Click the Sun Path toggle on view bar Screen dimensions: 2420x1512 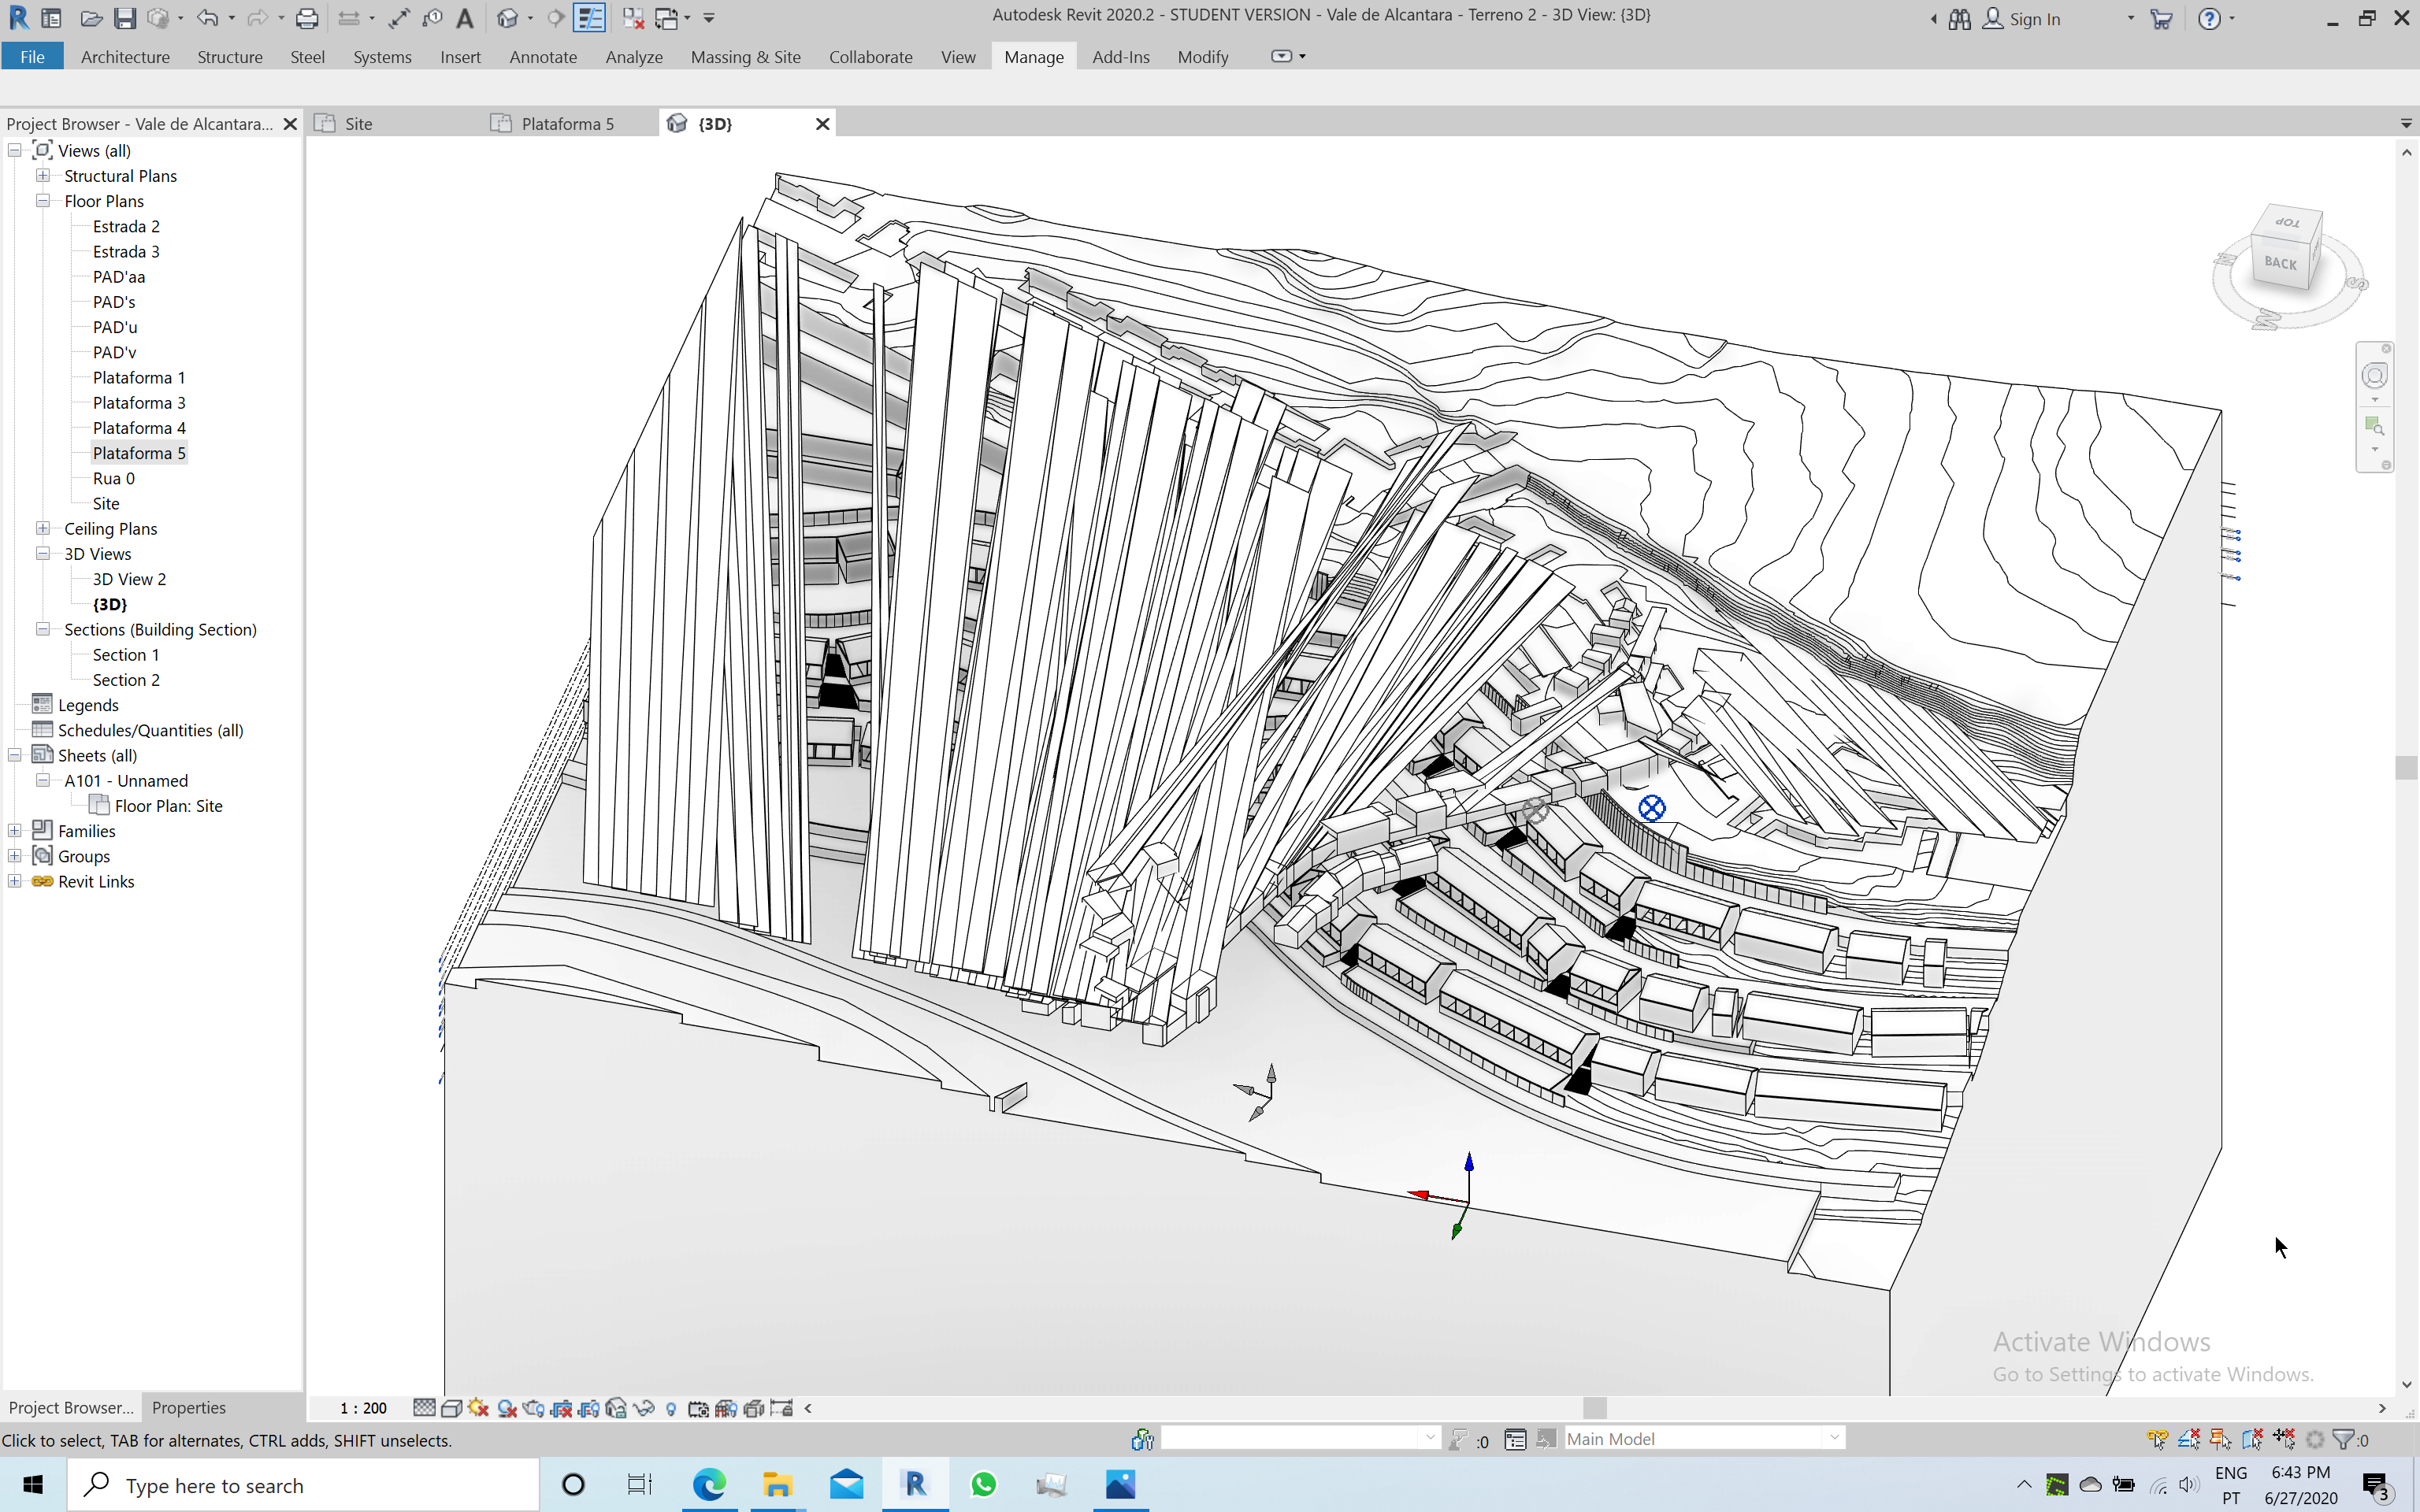click(478, 1407)
